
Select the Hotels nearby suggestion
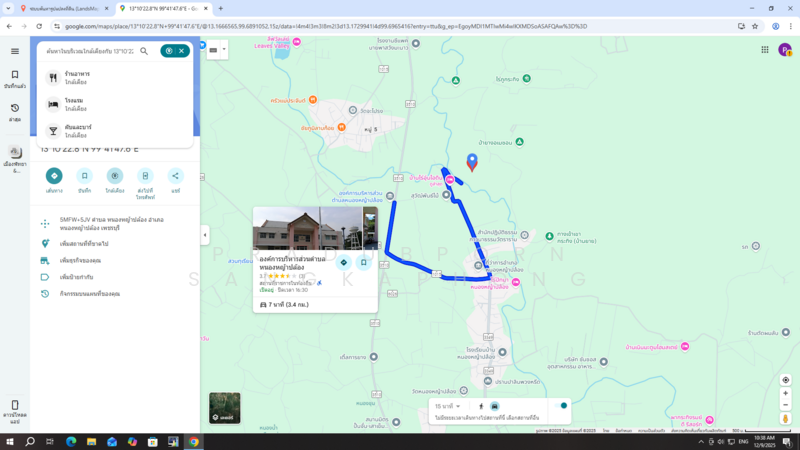point(75,105)
